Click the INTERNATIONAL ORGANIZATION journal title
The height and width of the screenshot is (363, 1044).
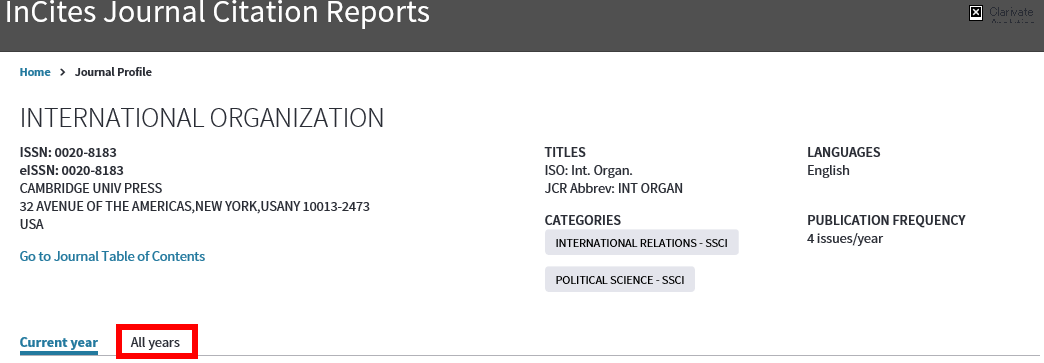coord(202,118)
